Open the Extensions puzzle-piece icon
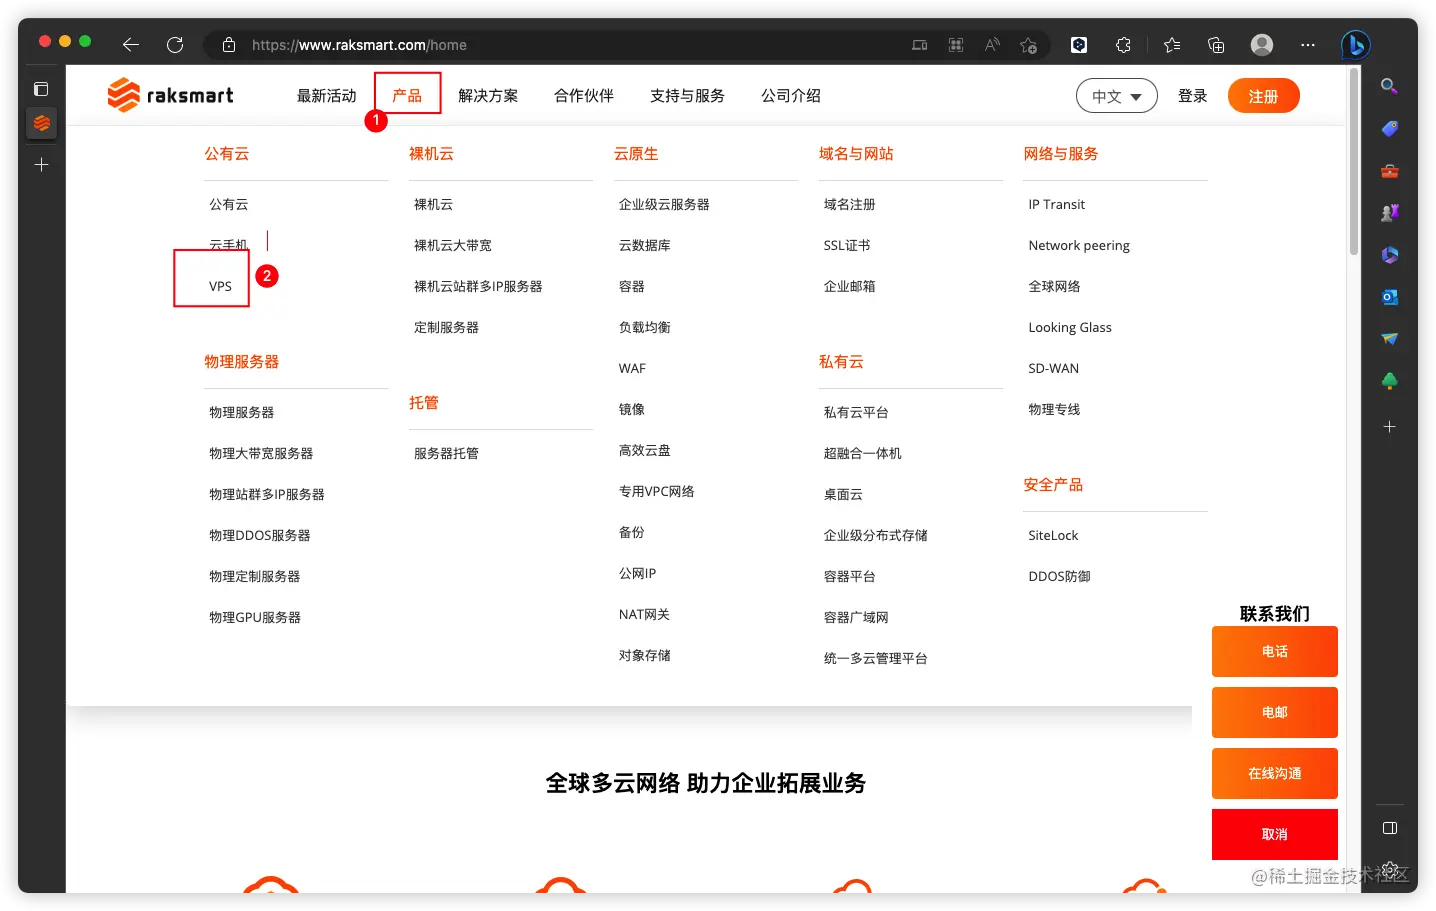Viewport: 1436px width, 911px height. pos(1123,45)
